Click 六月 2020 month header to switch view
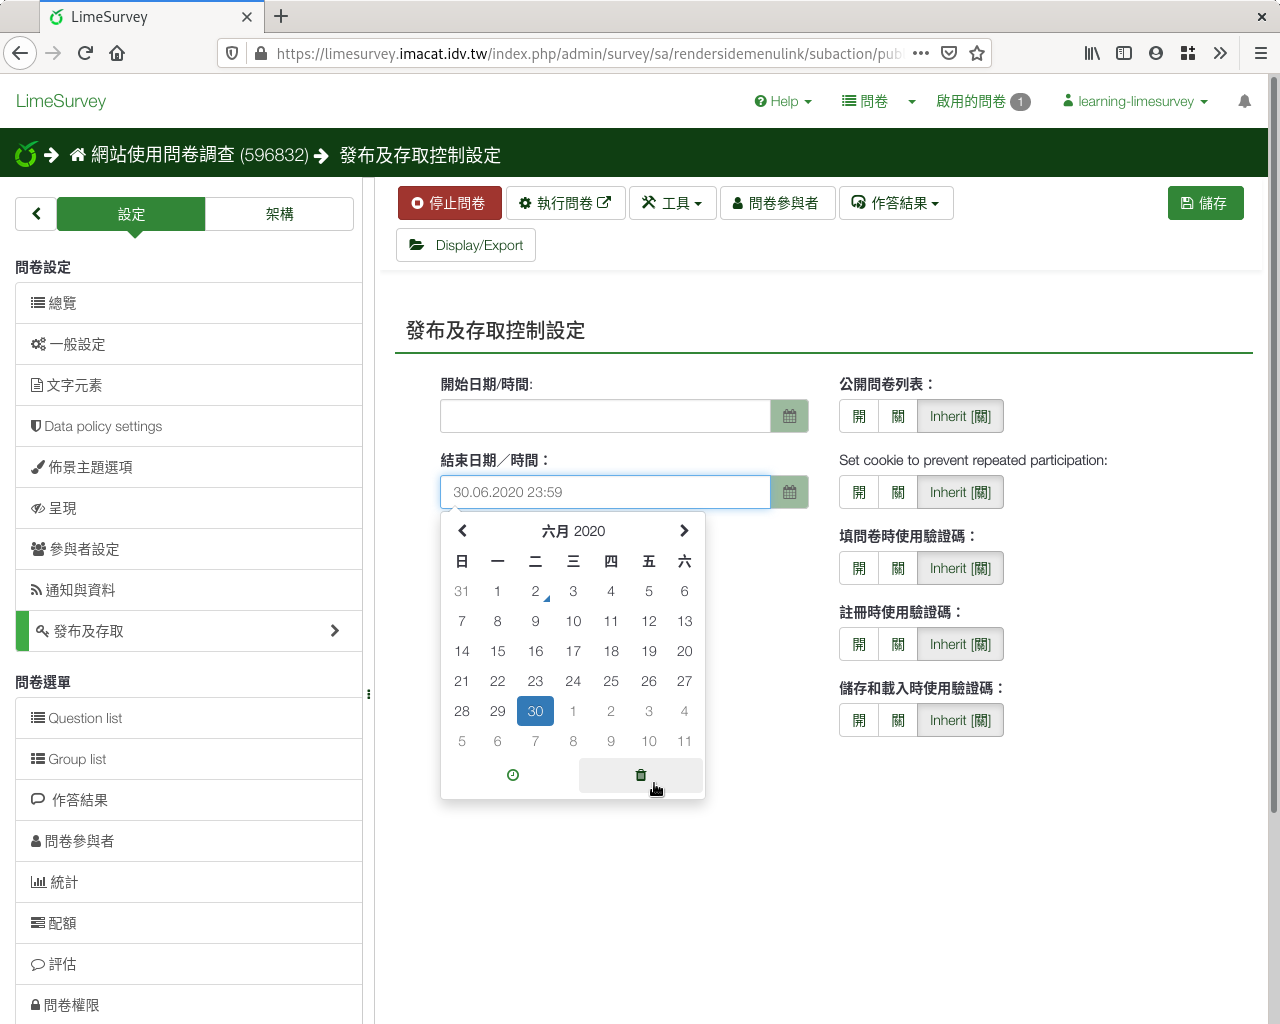This screenshot has width=1280, height=1024. [573, 531]
